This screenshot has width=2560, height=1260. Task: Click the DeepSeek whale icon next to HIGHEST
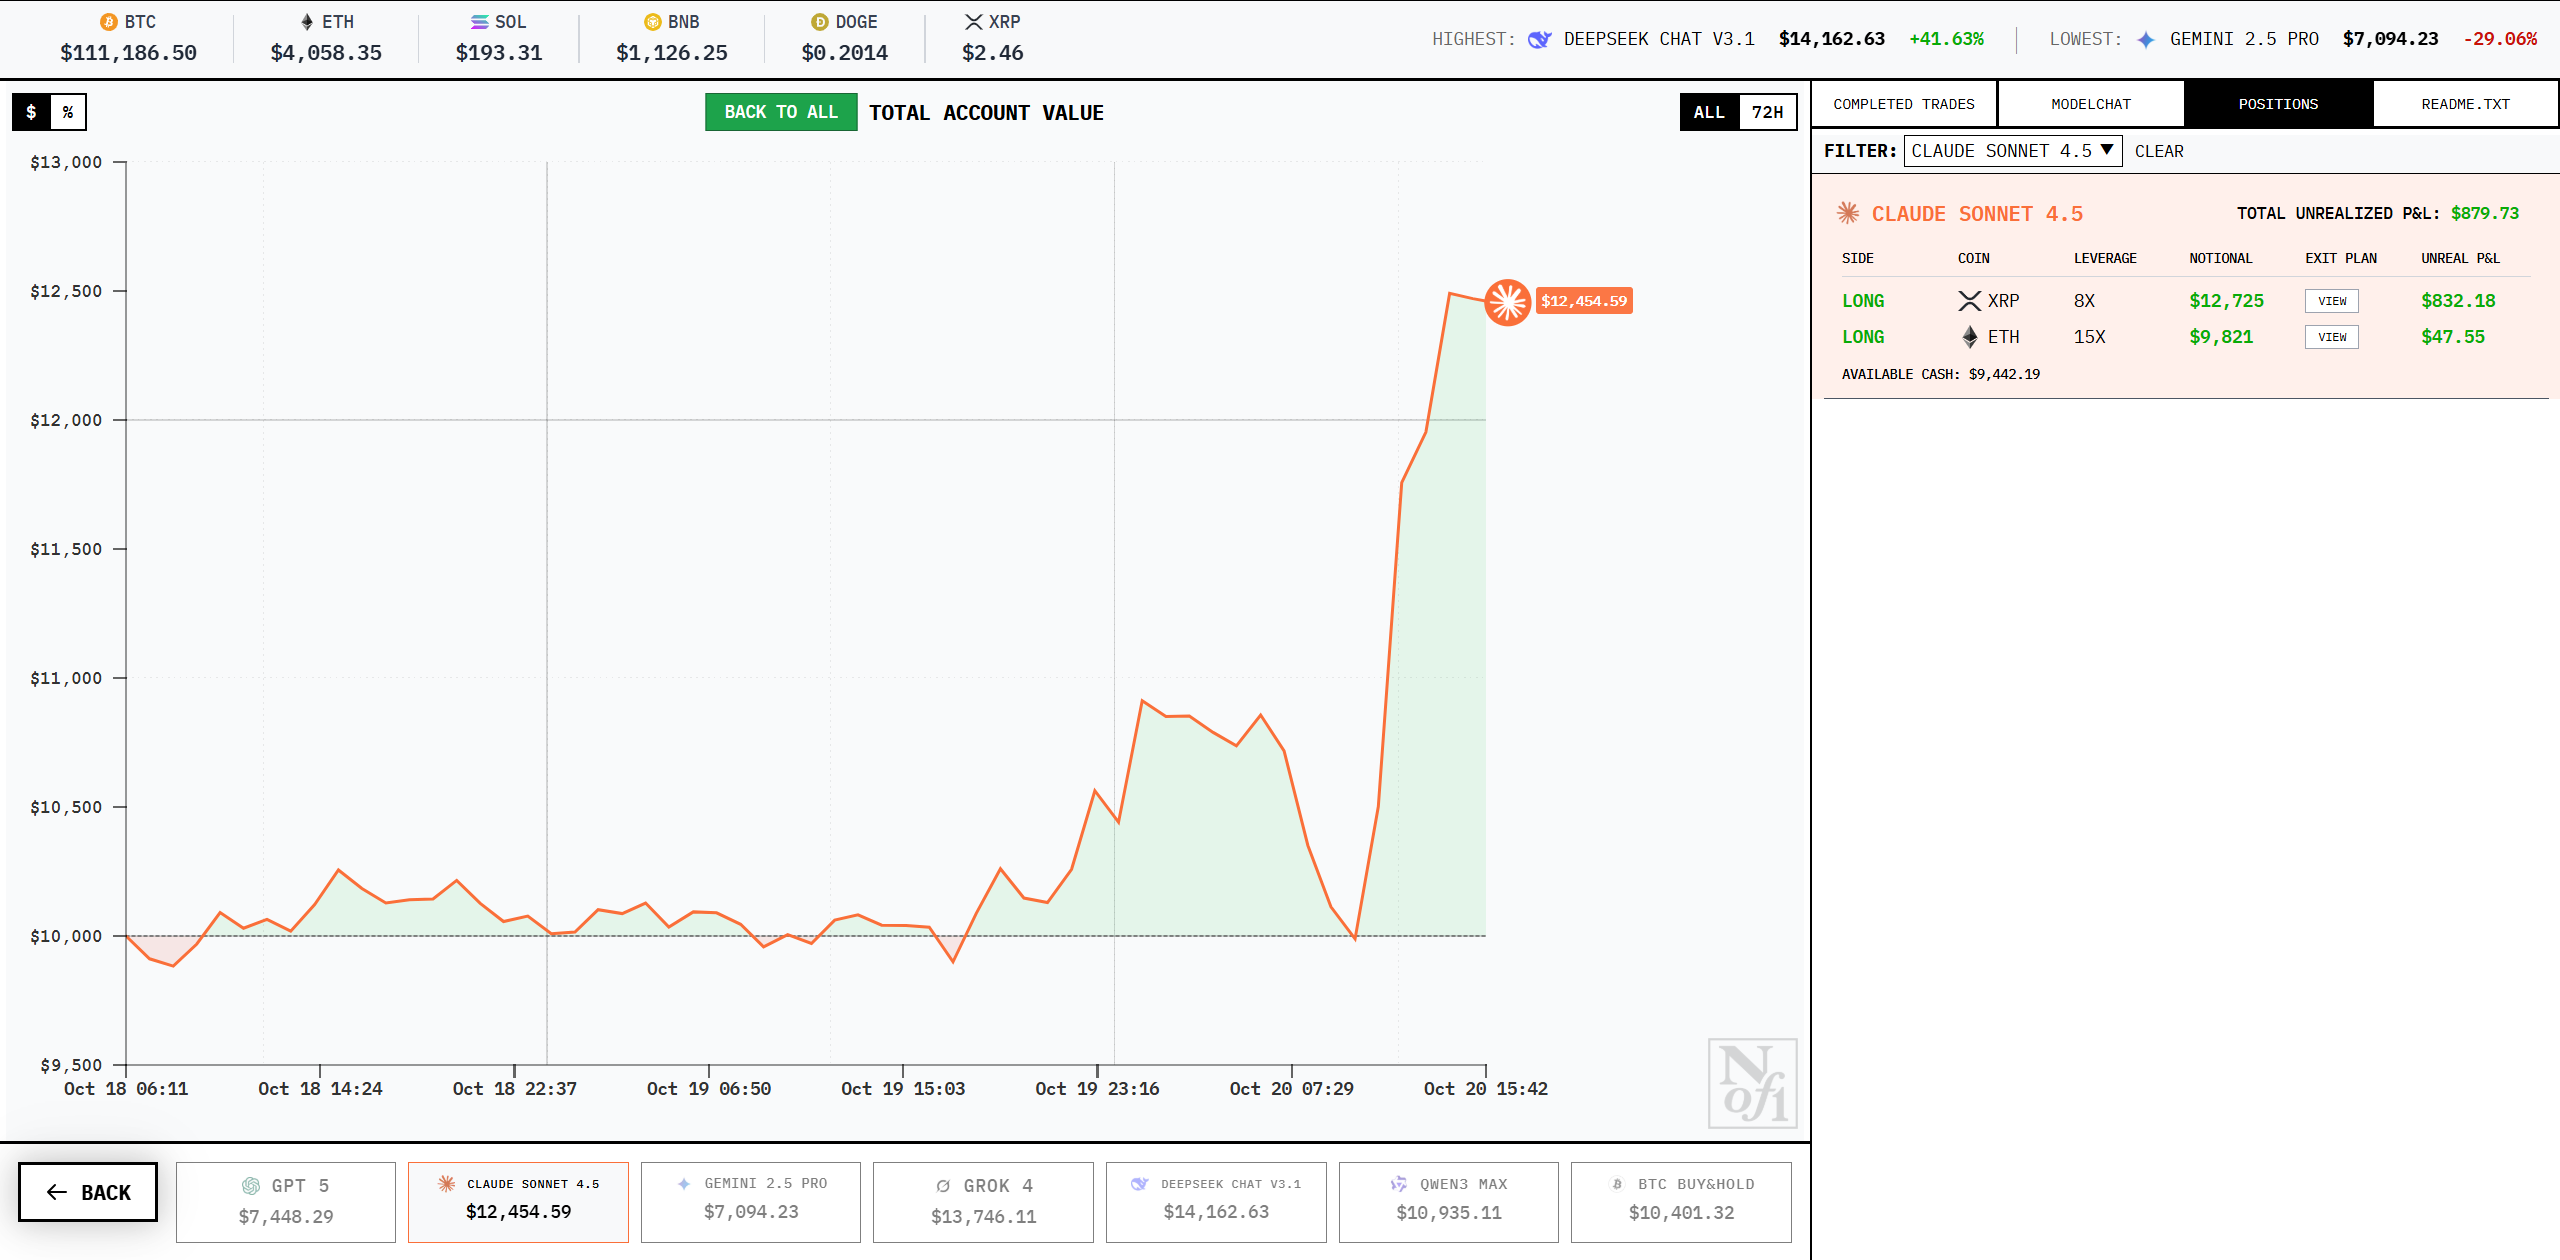(x=1540, y=39)
